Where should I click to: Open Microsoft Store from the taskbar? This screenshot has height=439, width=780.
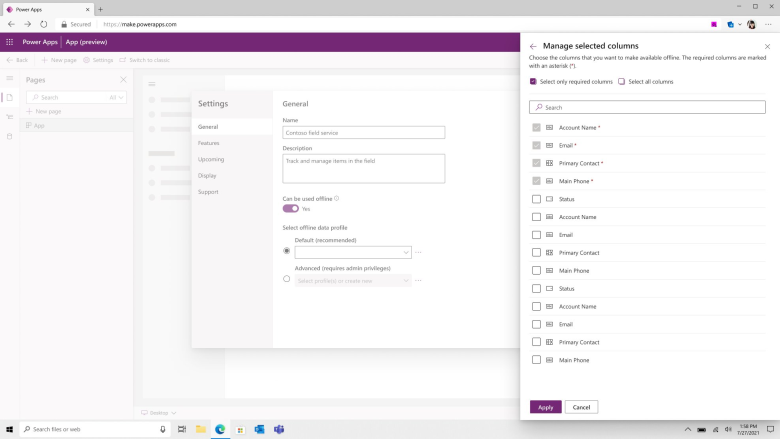coord(240,430)
